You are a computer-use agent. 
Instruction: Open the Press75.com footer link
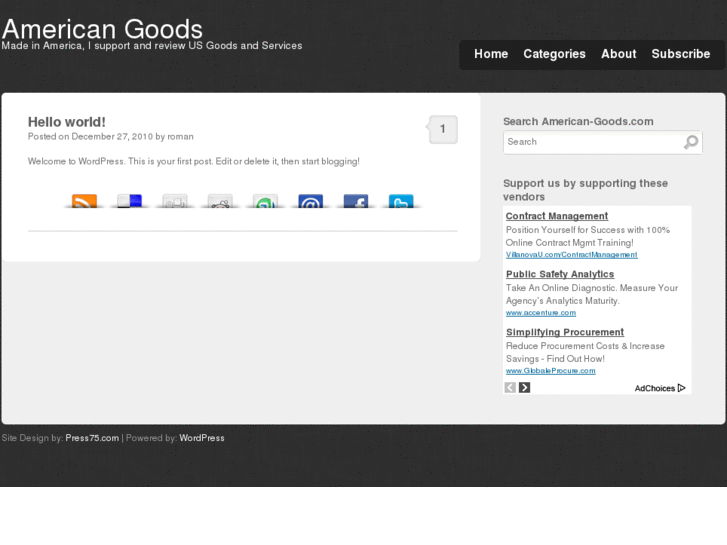92,438
